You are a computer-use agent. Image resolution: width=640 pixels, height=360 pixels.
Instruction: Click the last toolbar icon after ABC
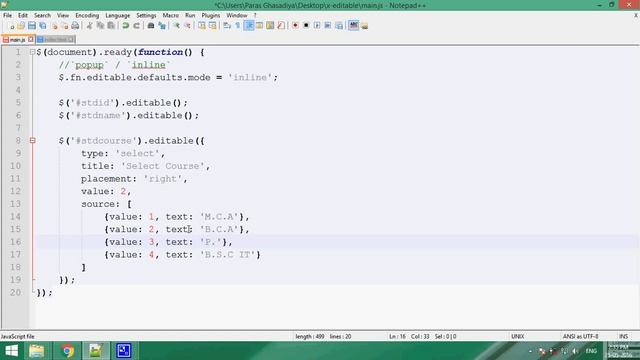[x=364, y=26]
